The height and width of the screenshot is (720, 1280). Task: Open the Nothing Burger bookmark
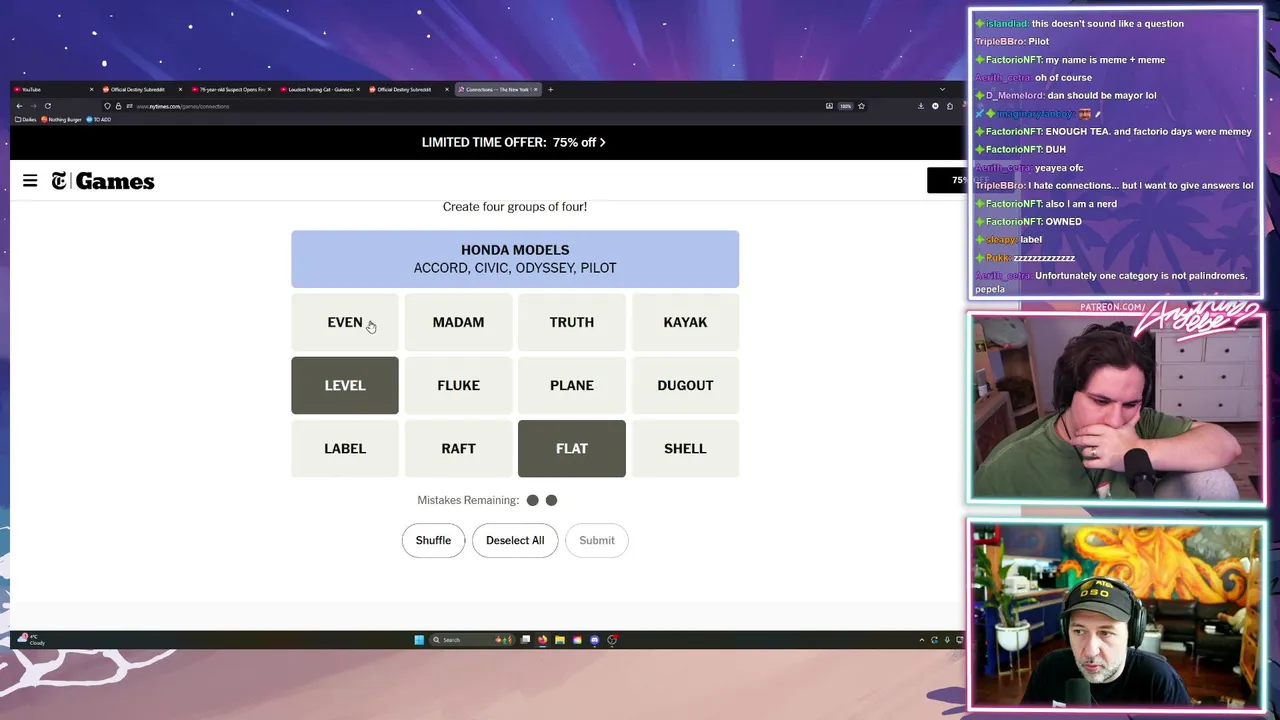61,119
